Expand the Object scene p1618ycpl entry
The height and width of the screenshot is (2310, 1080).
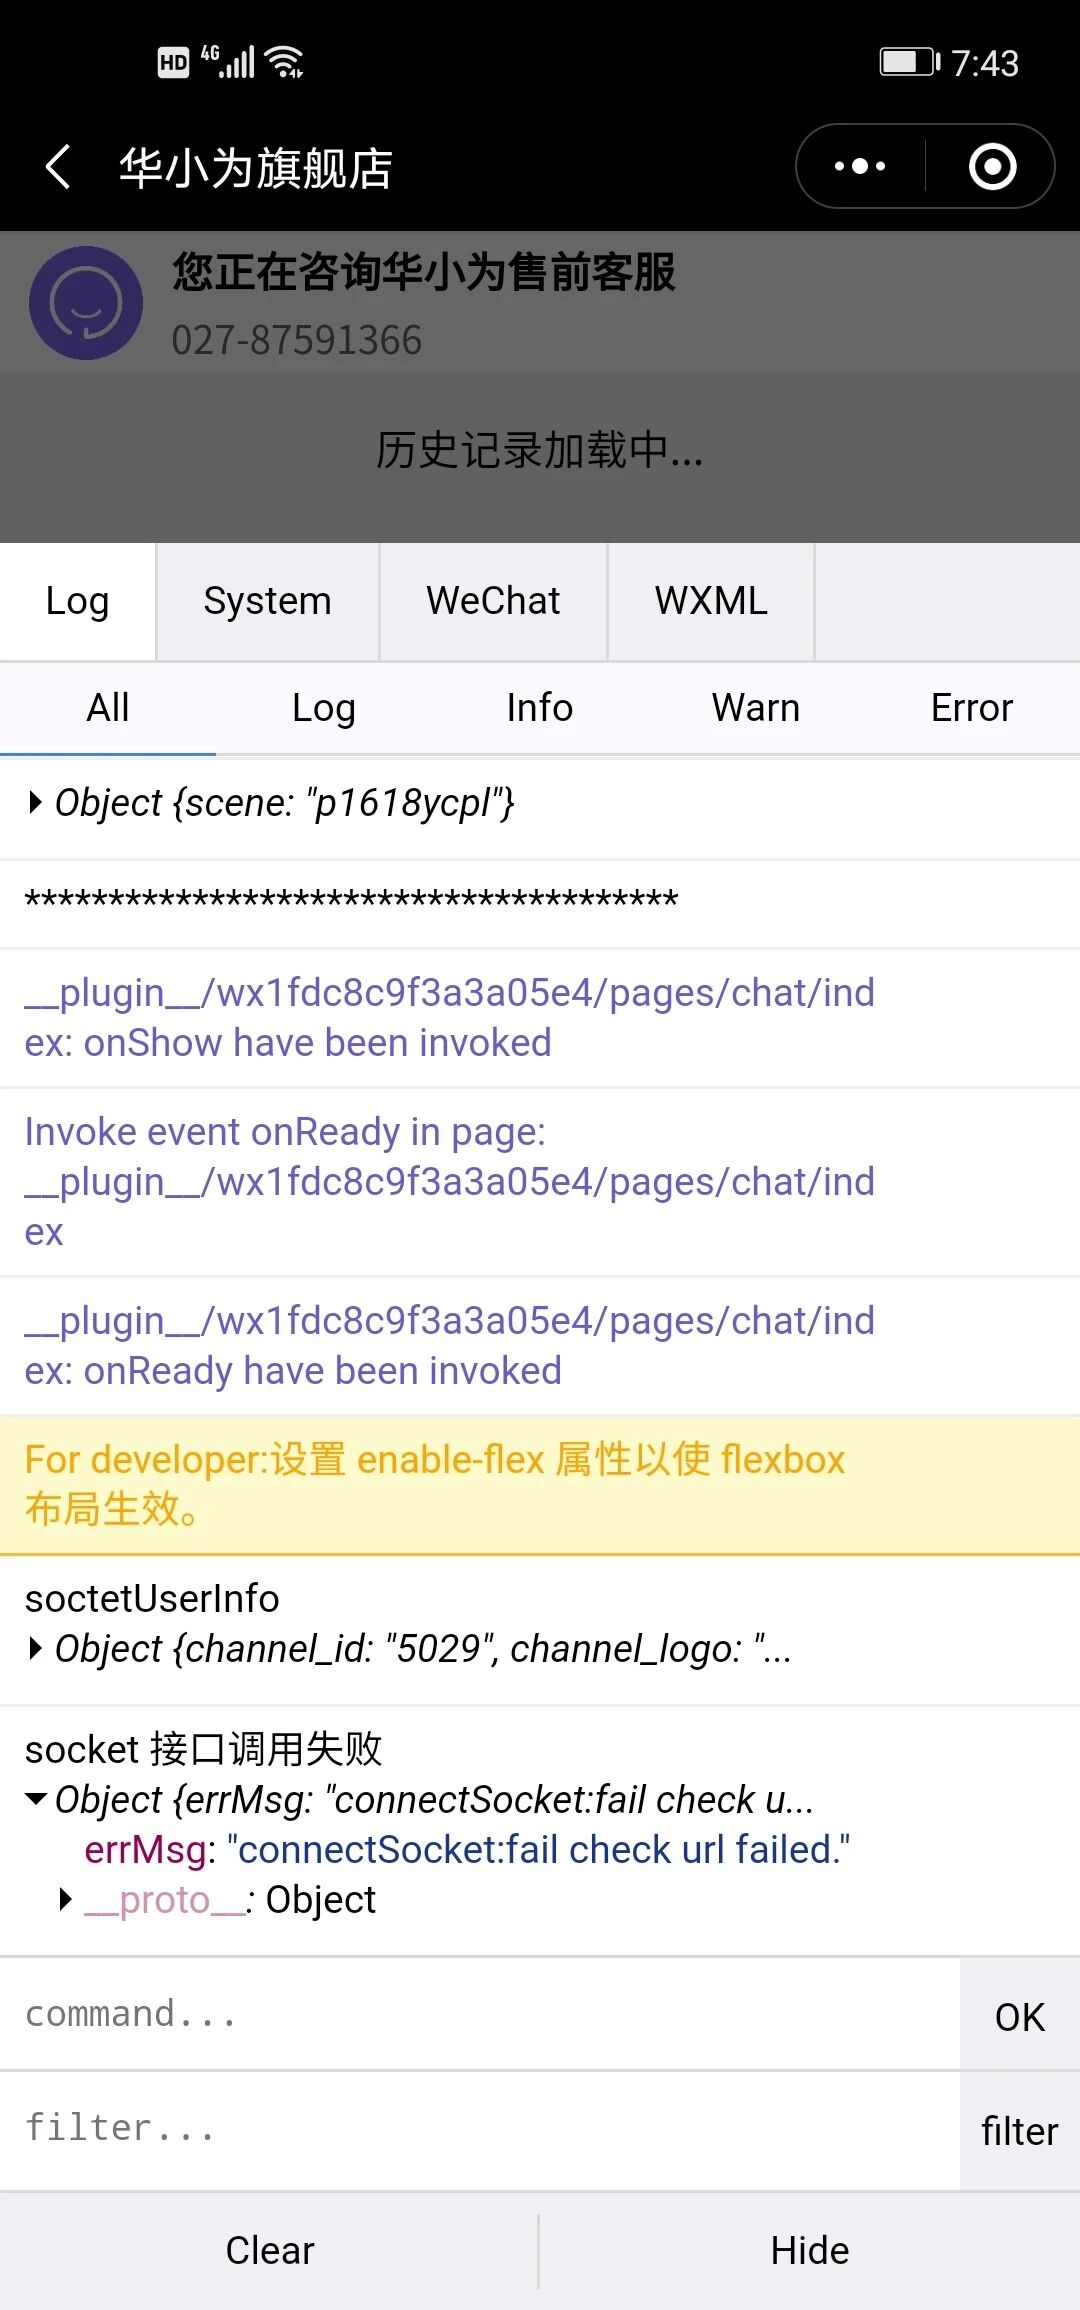pos(36,802)
